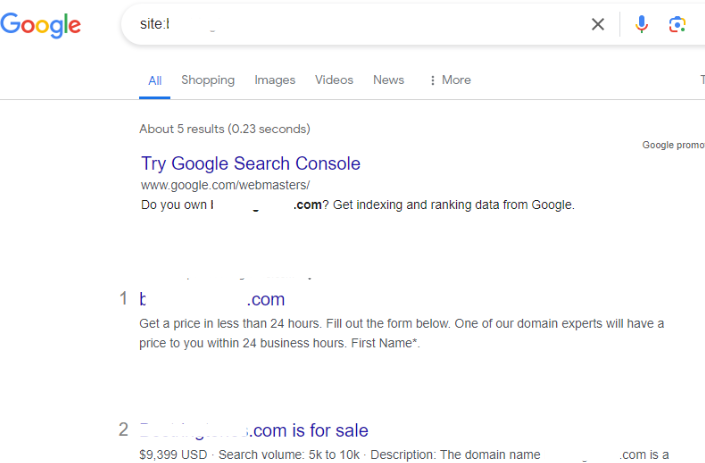Open the Try Google Search Console link

click(x=250, y=163)
